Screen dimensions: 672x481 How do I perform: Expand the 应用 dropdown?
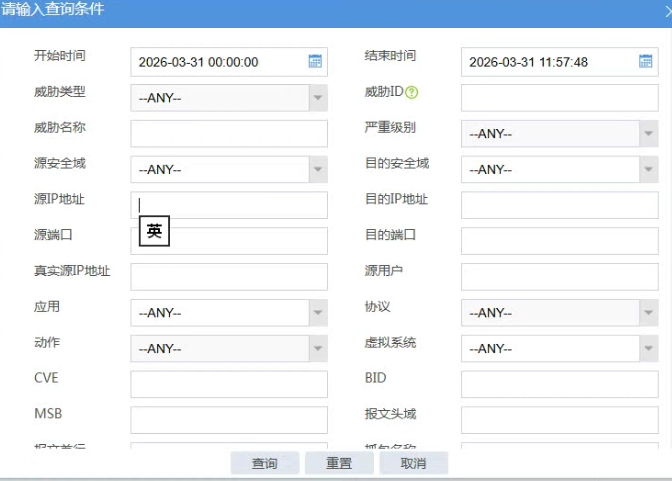[318, 313]
